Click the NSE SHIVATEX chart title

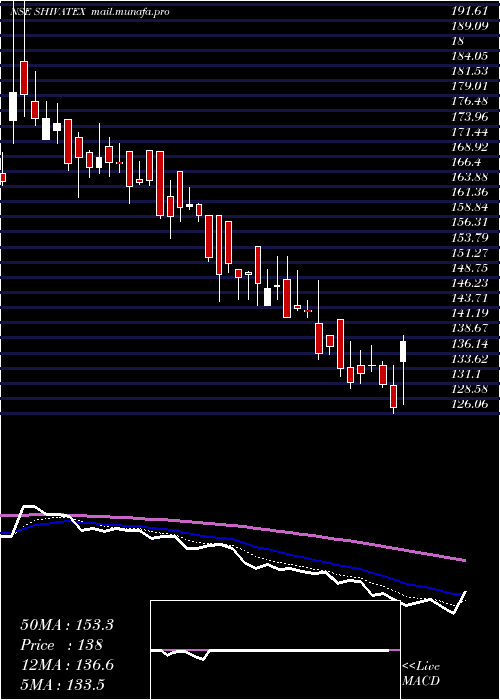pos(48,12)
